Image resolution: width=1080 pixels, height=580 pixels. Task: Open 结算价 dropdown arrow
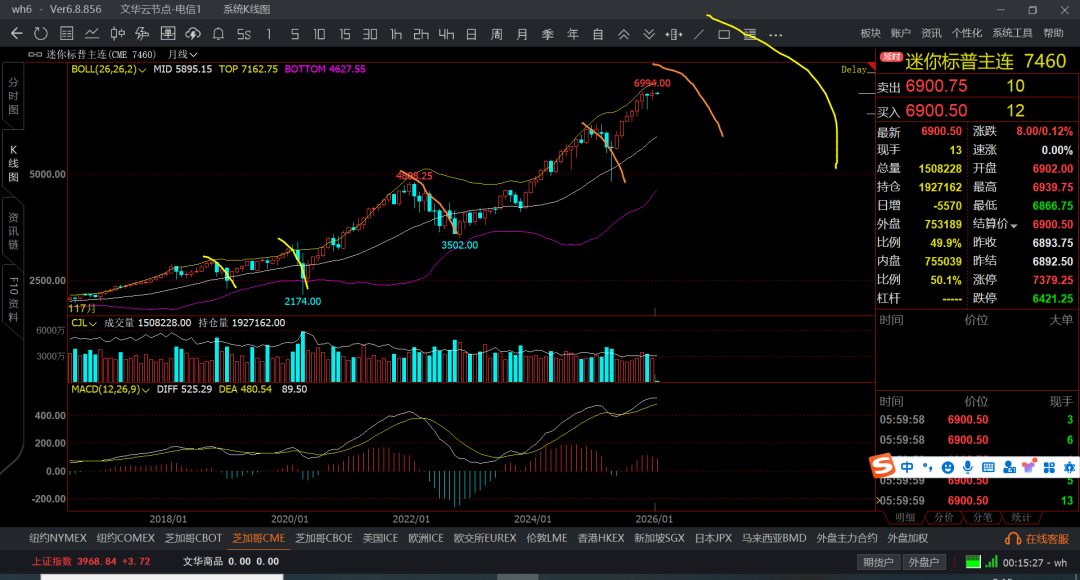(1014, 225)
